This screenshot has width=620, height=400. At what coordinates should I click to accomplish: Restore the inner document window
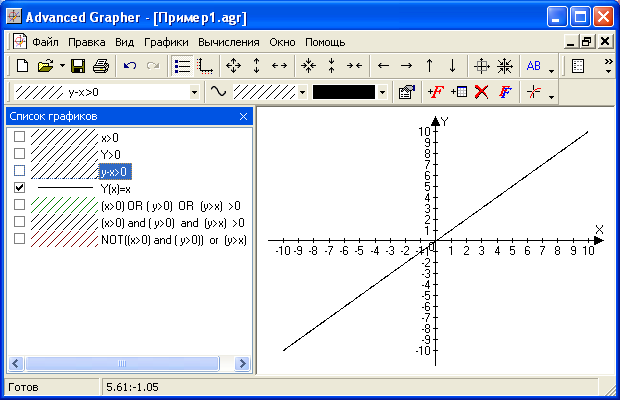[587, 41]
